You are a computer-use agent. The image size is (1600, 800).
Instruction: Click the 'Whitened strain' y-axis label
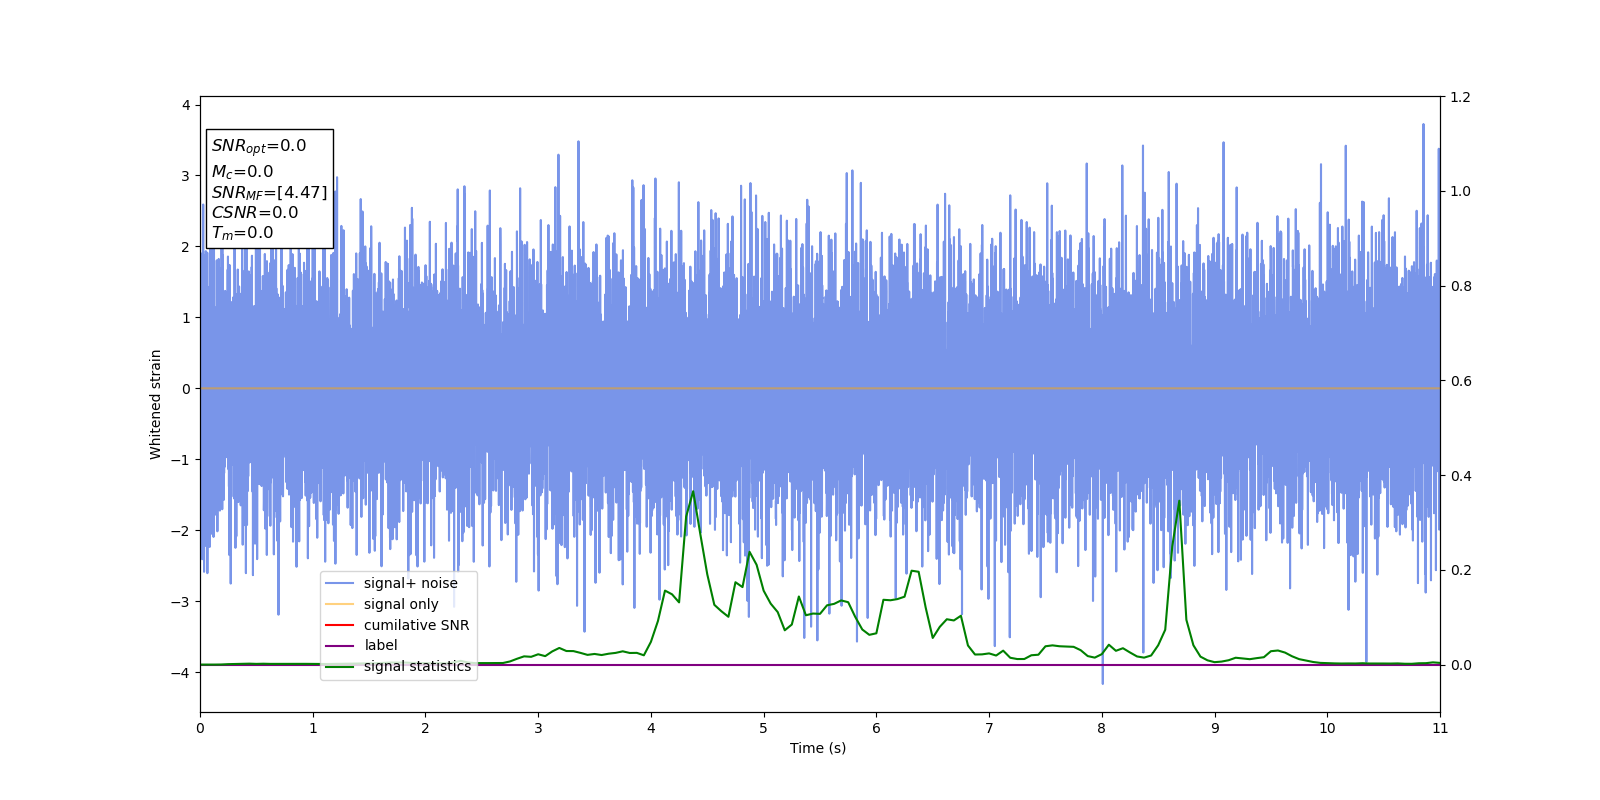[x=156, y=404]
